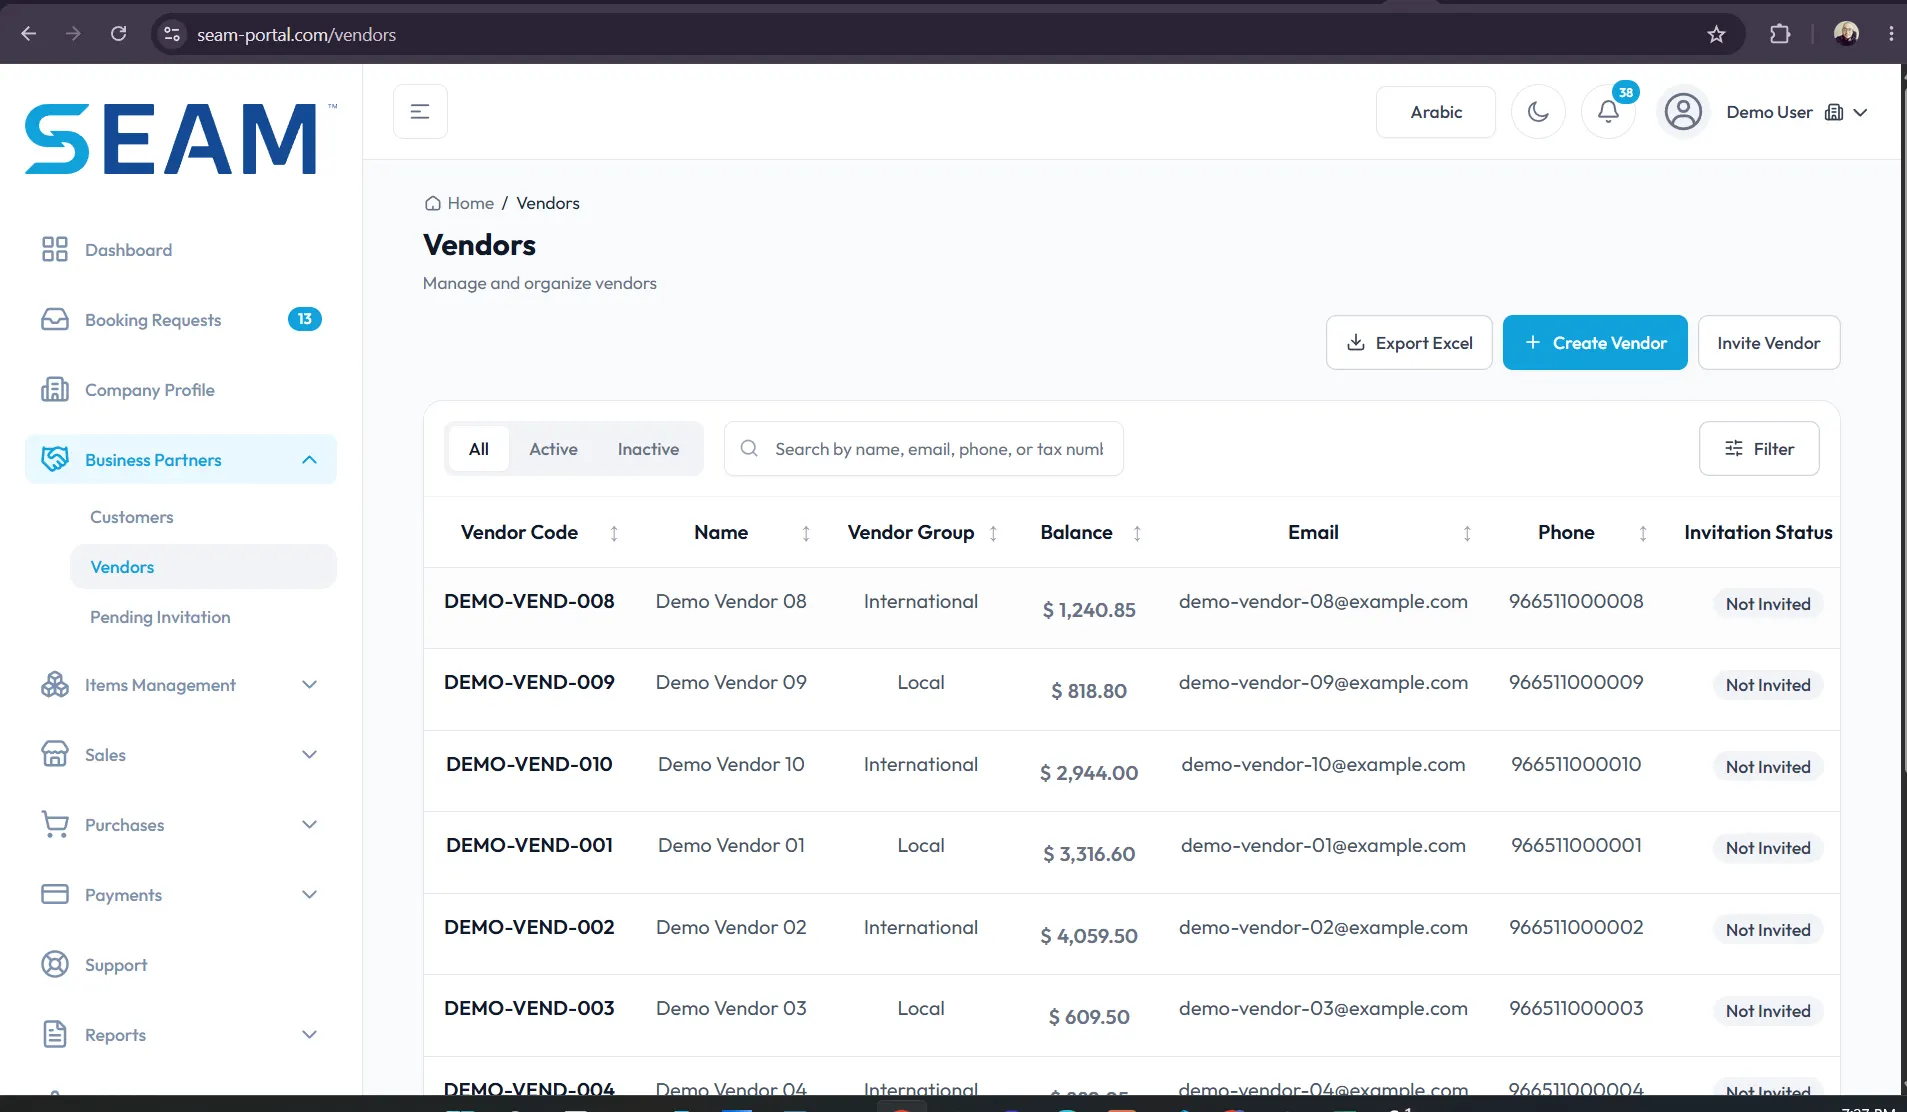Sort by Phone column arrows
The height and width of the screenshot is (1112, 1907).
click(x=1643, y=534)
